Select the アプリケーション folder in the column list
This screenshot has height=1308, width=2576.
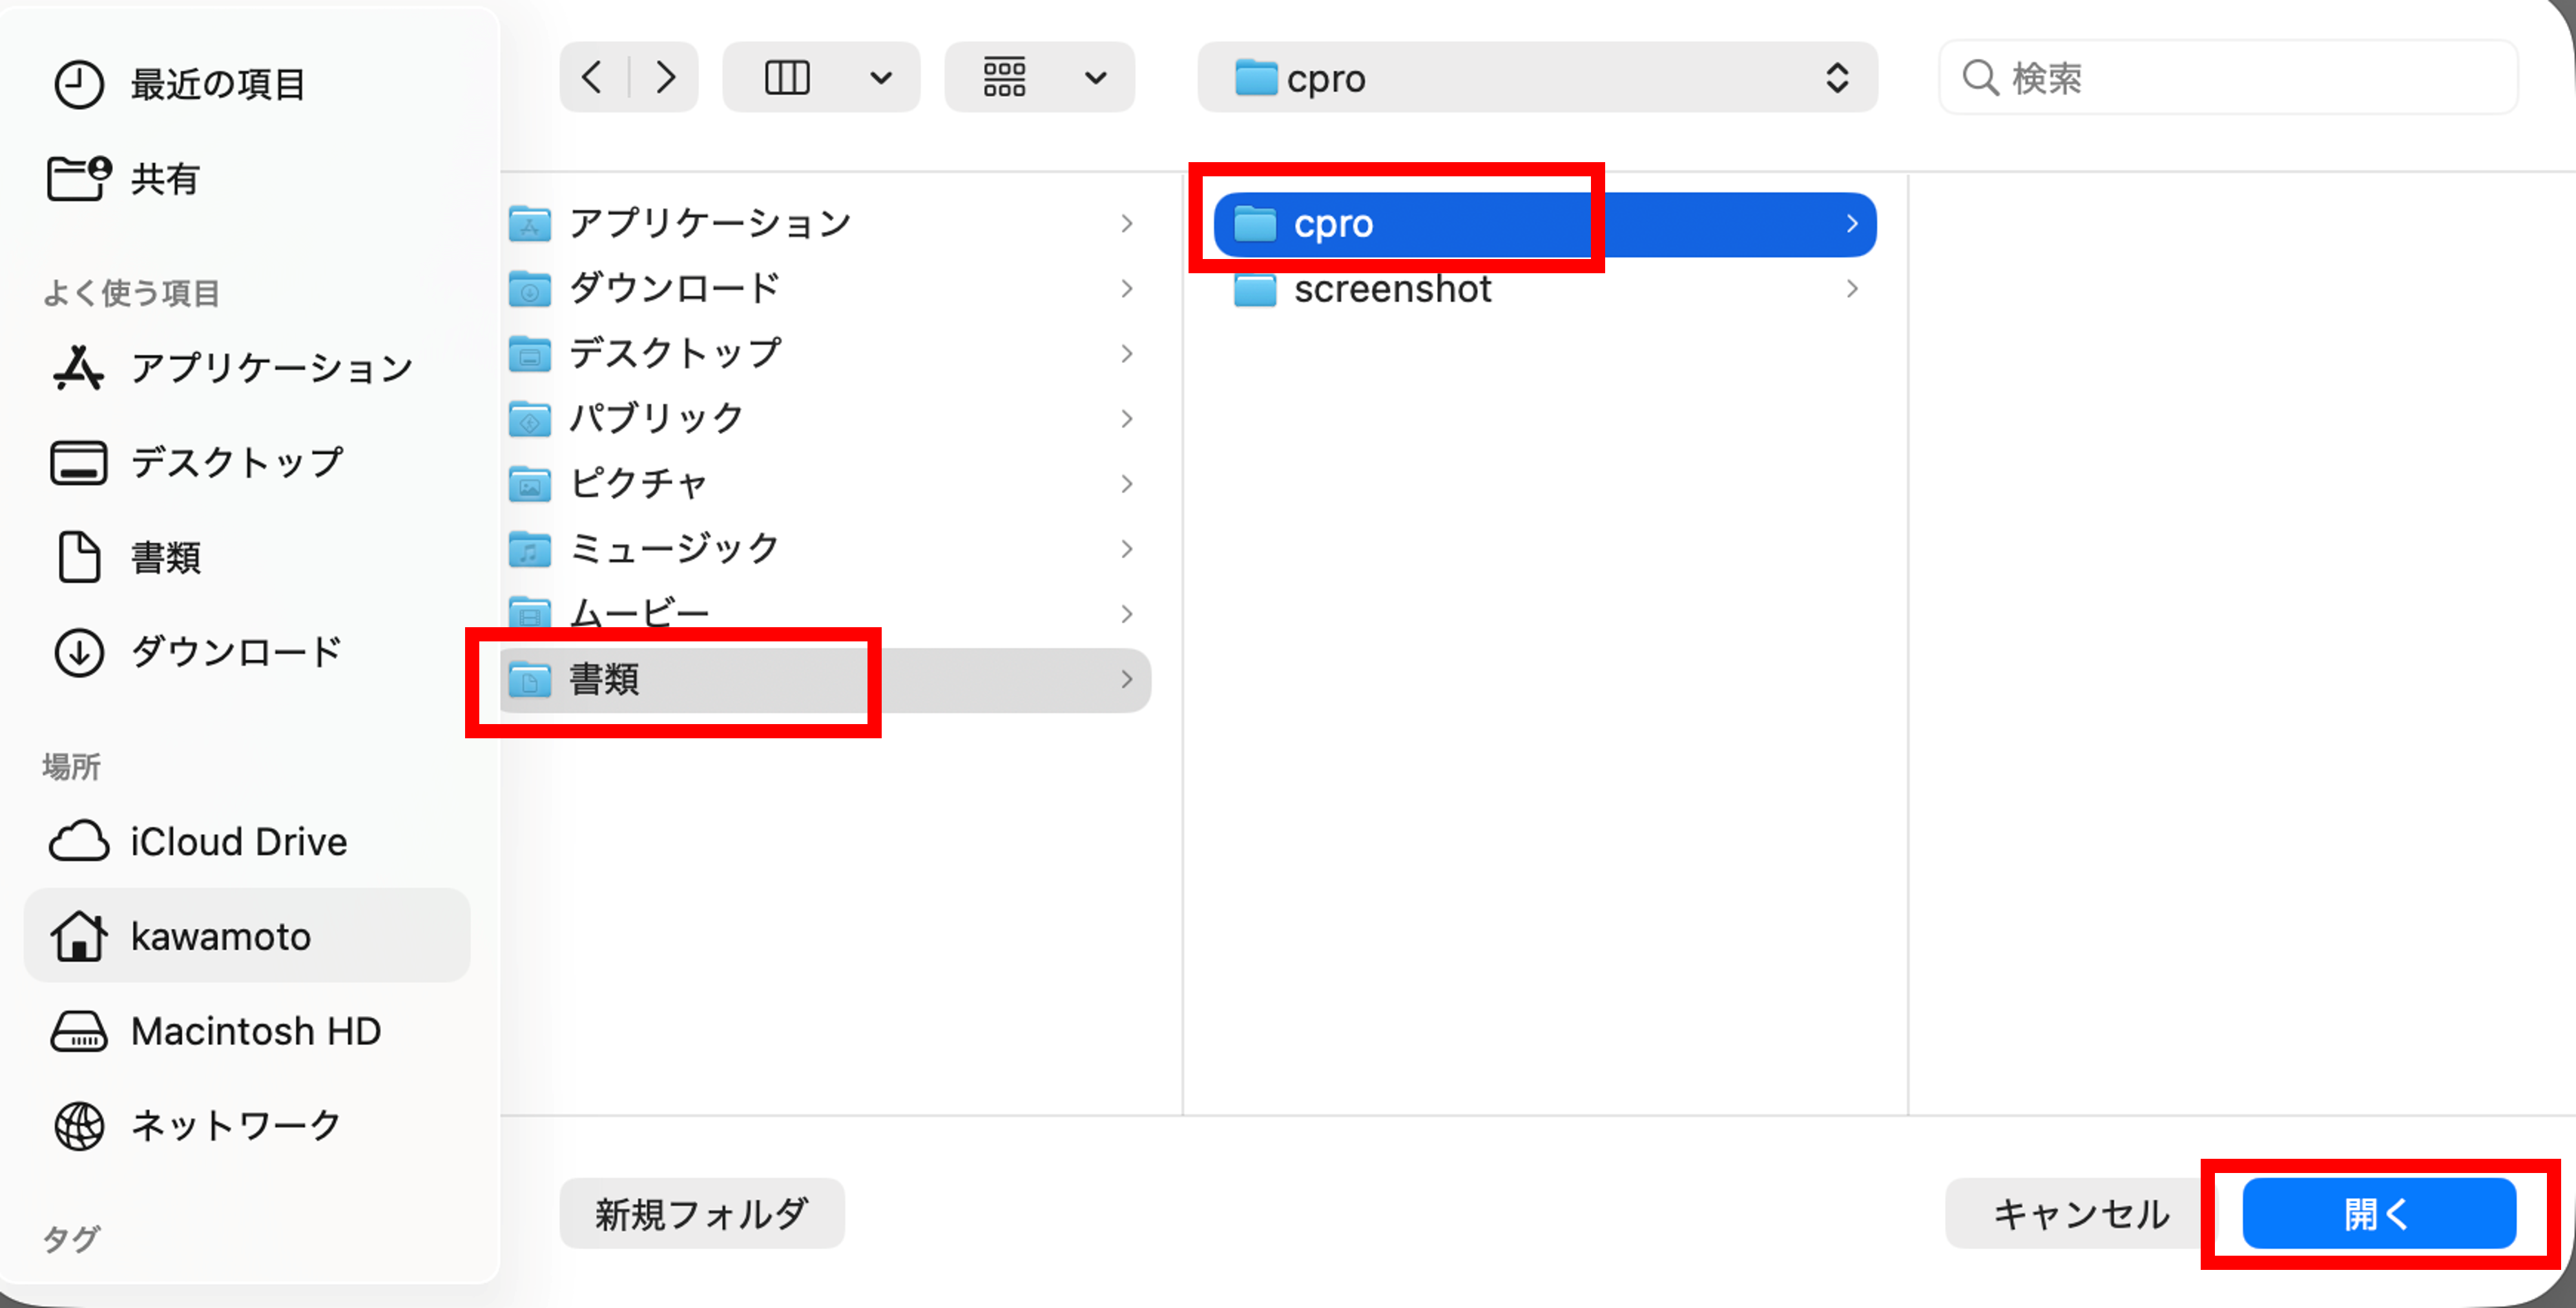(825, 223)
